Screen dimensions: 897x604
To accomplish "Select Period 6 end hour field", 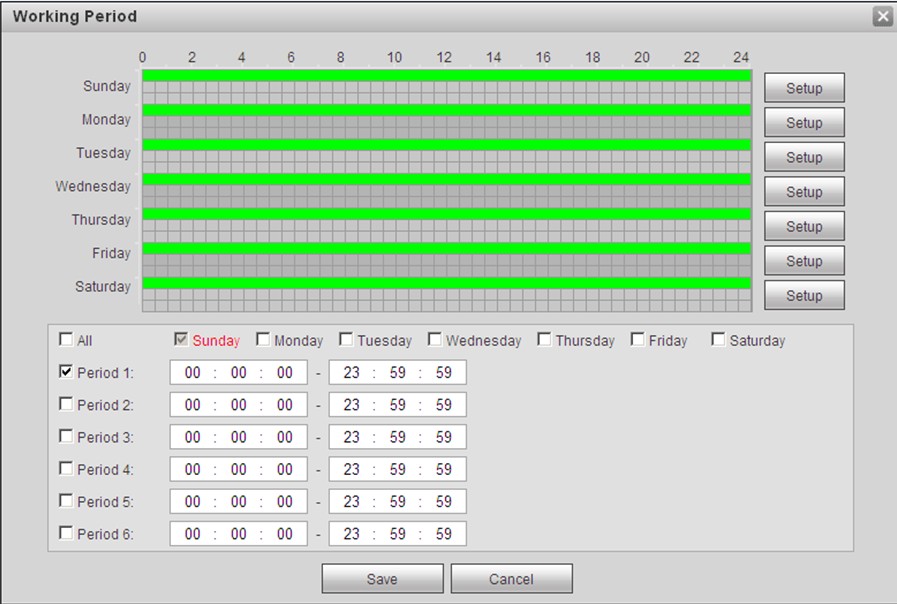I will coord(352,534).
